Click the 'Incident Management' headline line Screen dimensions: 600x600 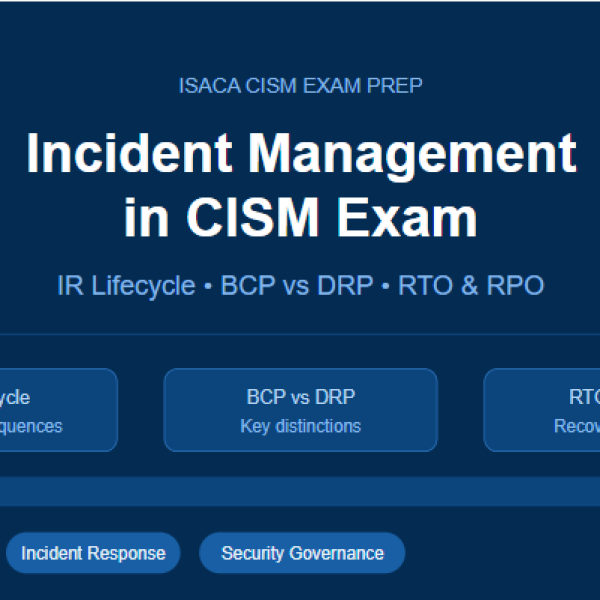click(x=300, y=154)
